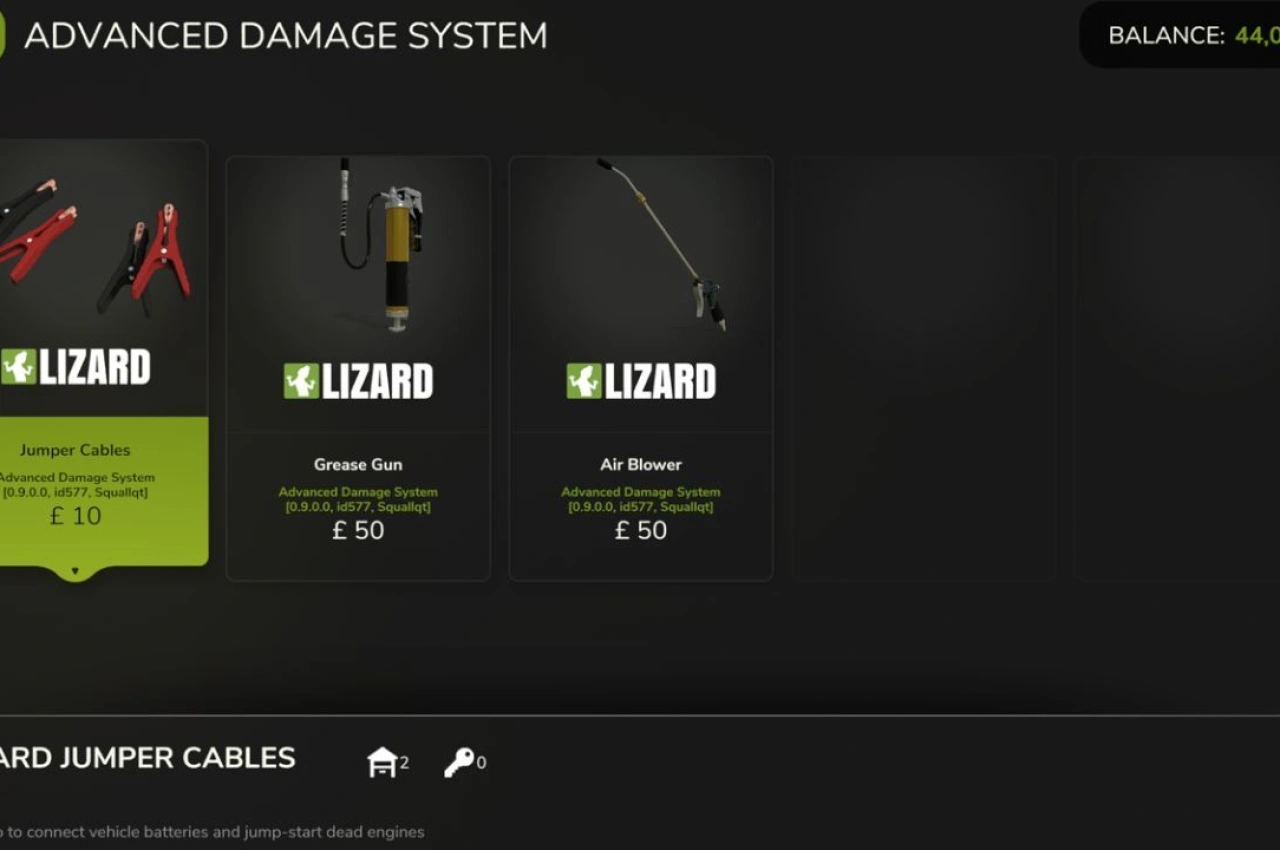Click the yellow grease gun picture
Viewport: 1280px width, 850px height.
click(383, 245)
